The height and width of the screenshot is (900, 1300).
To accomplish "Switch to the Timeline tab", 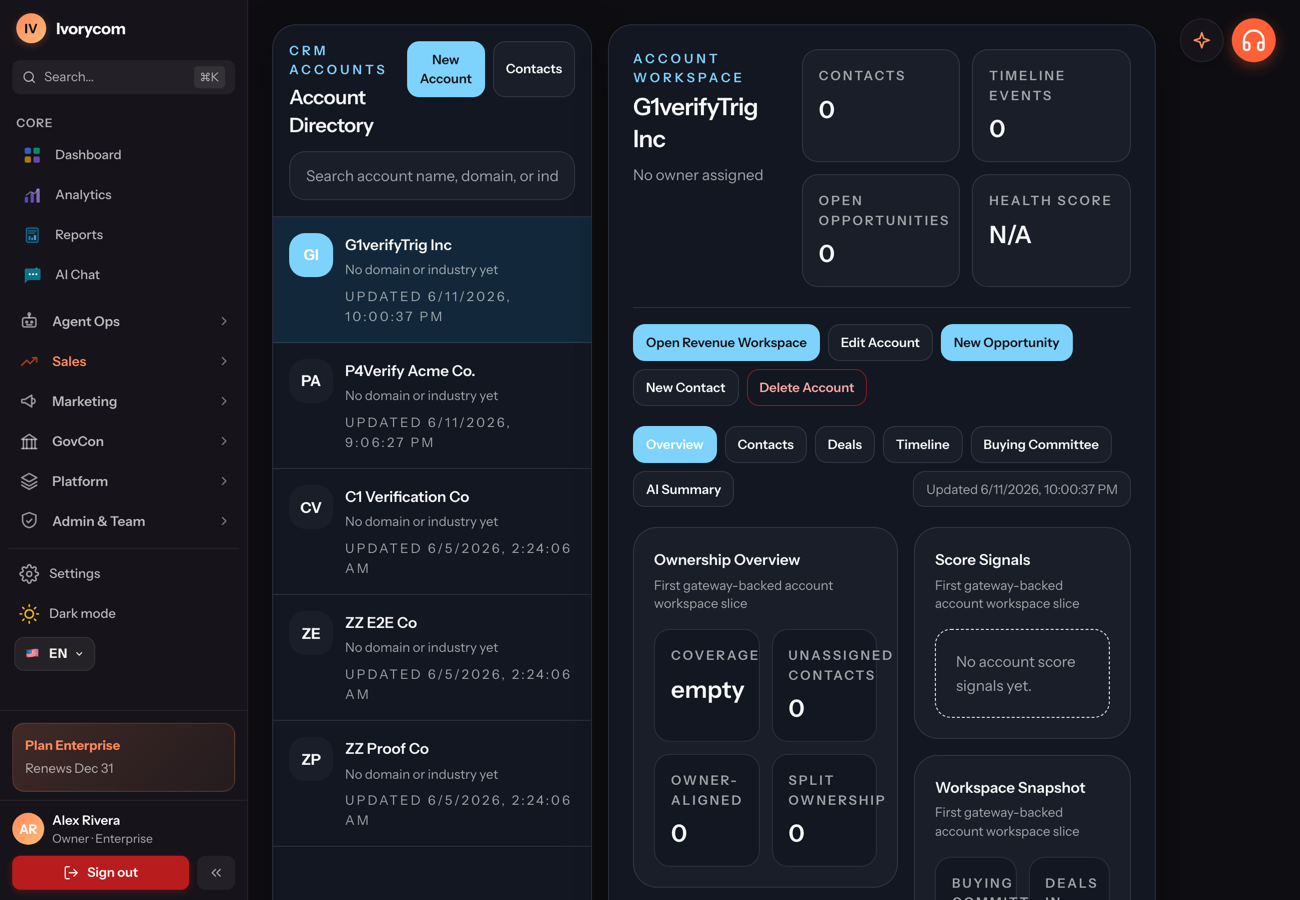I will pos(922,445).
